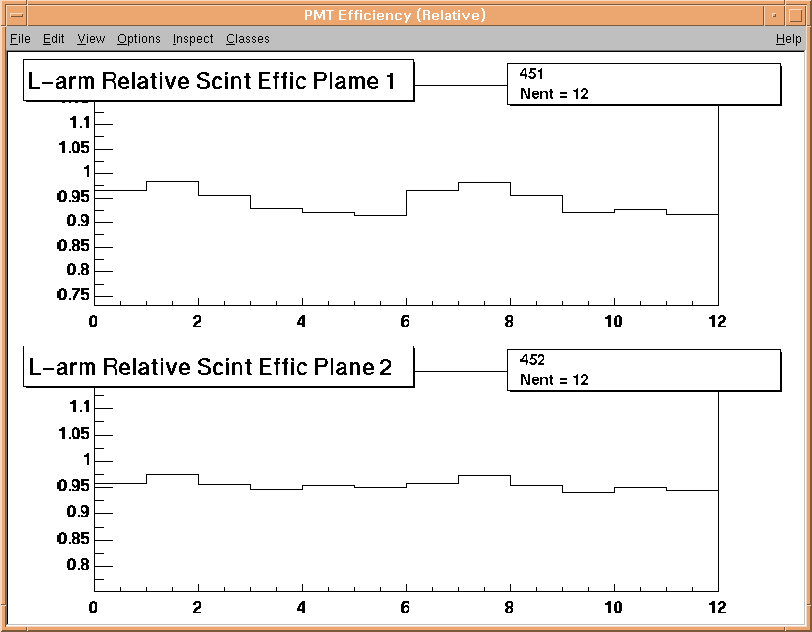The image size is (812, 632).
Task: Click 'Nent = 12' in the 451 stats box
Action: pos(554,94)
